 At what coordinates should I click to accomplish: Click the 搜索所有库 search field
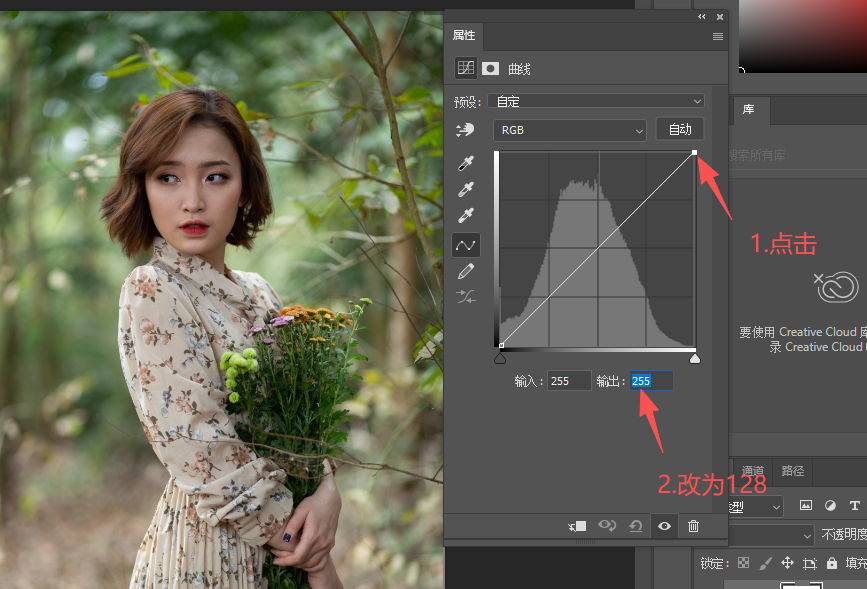[x=797, y=155]
